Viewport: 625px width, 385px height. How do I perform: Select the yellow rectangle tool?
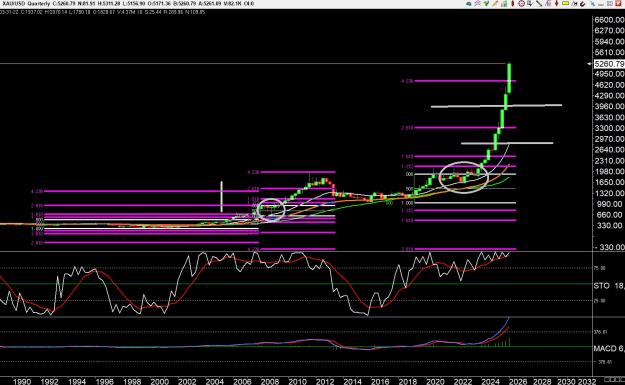coord(565,4)
